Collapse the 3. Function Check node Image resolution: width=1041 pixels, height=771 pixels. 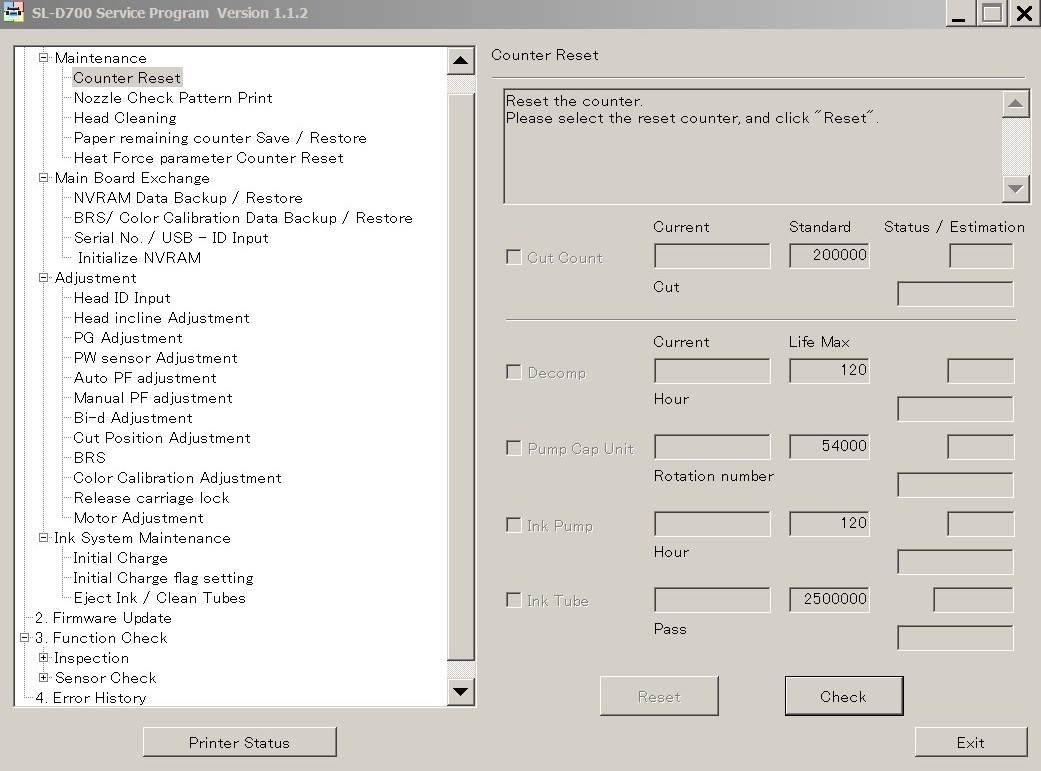pyautogui.click(x=25, y=638)
